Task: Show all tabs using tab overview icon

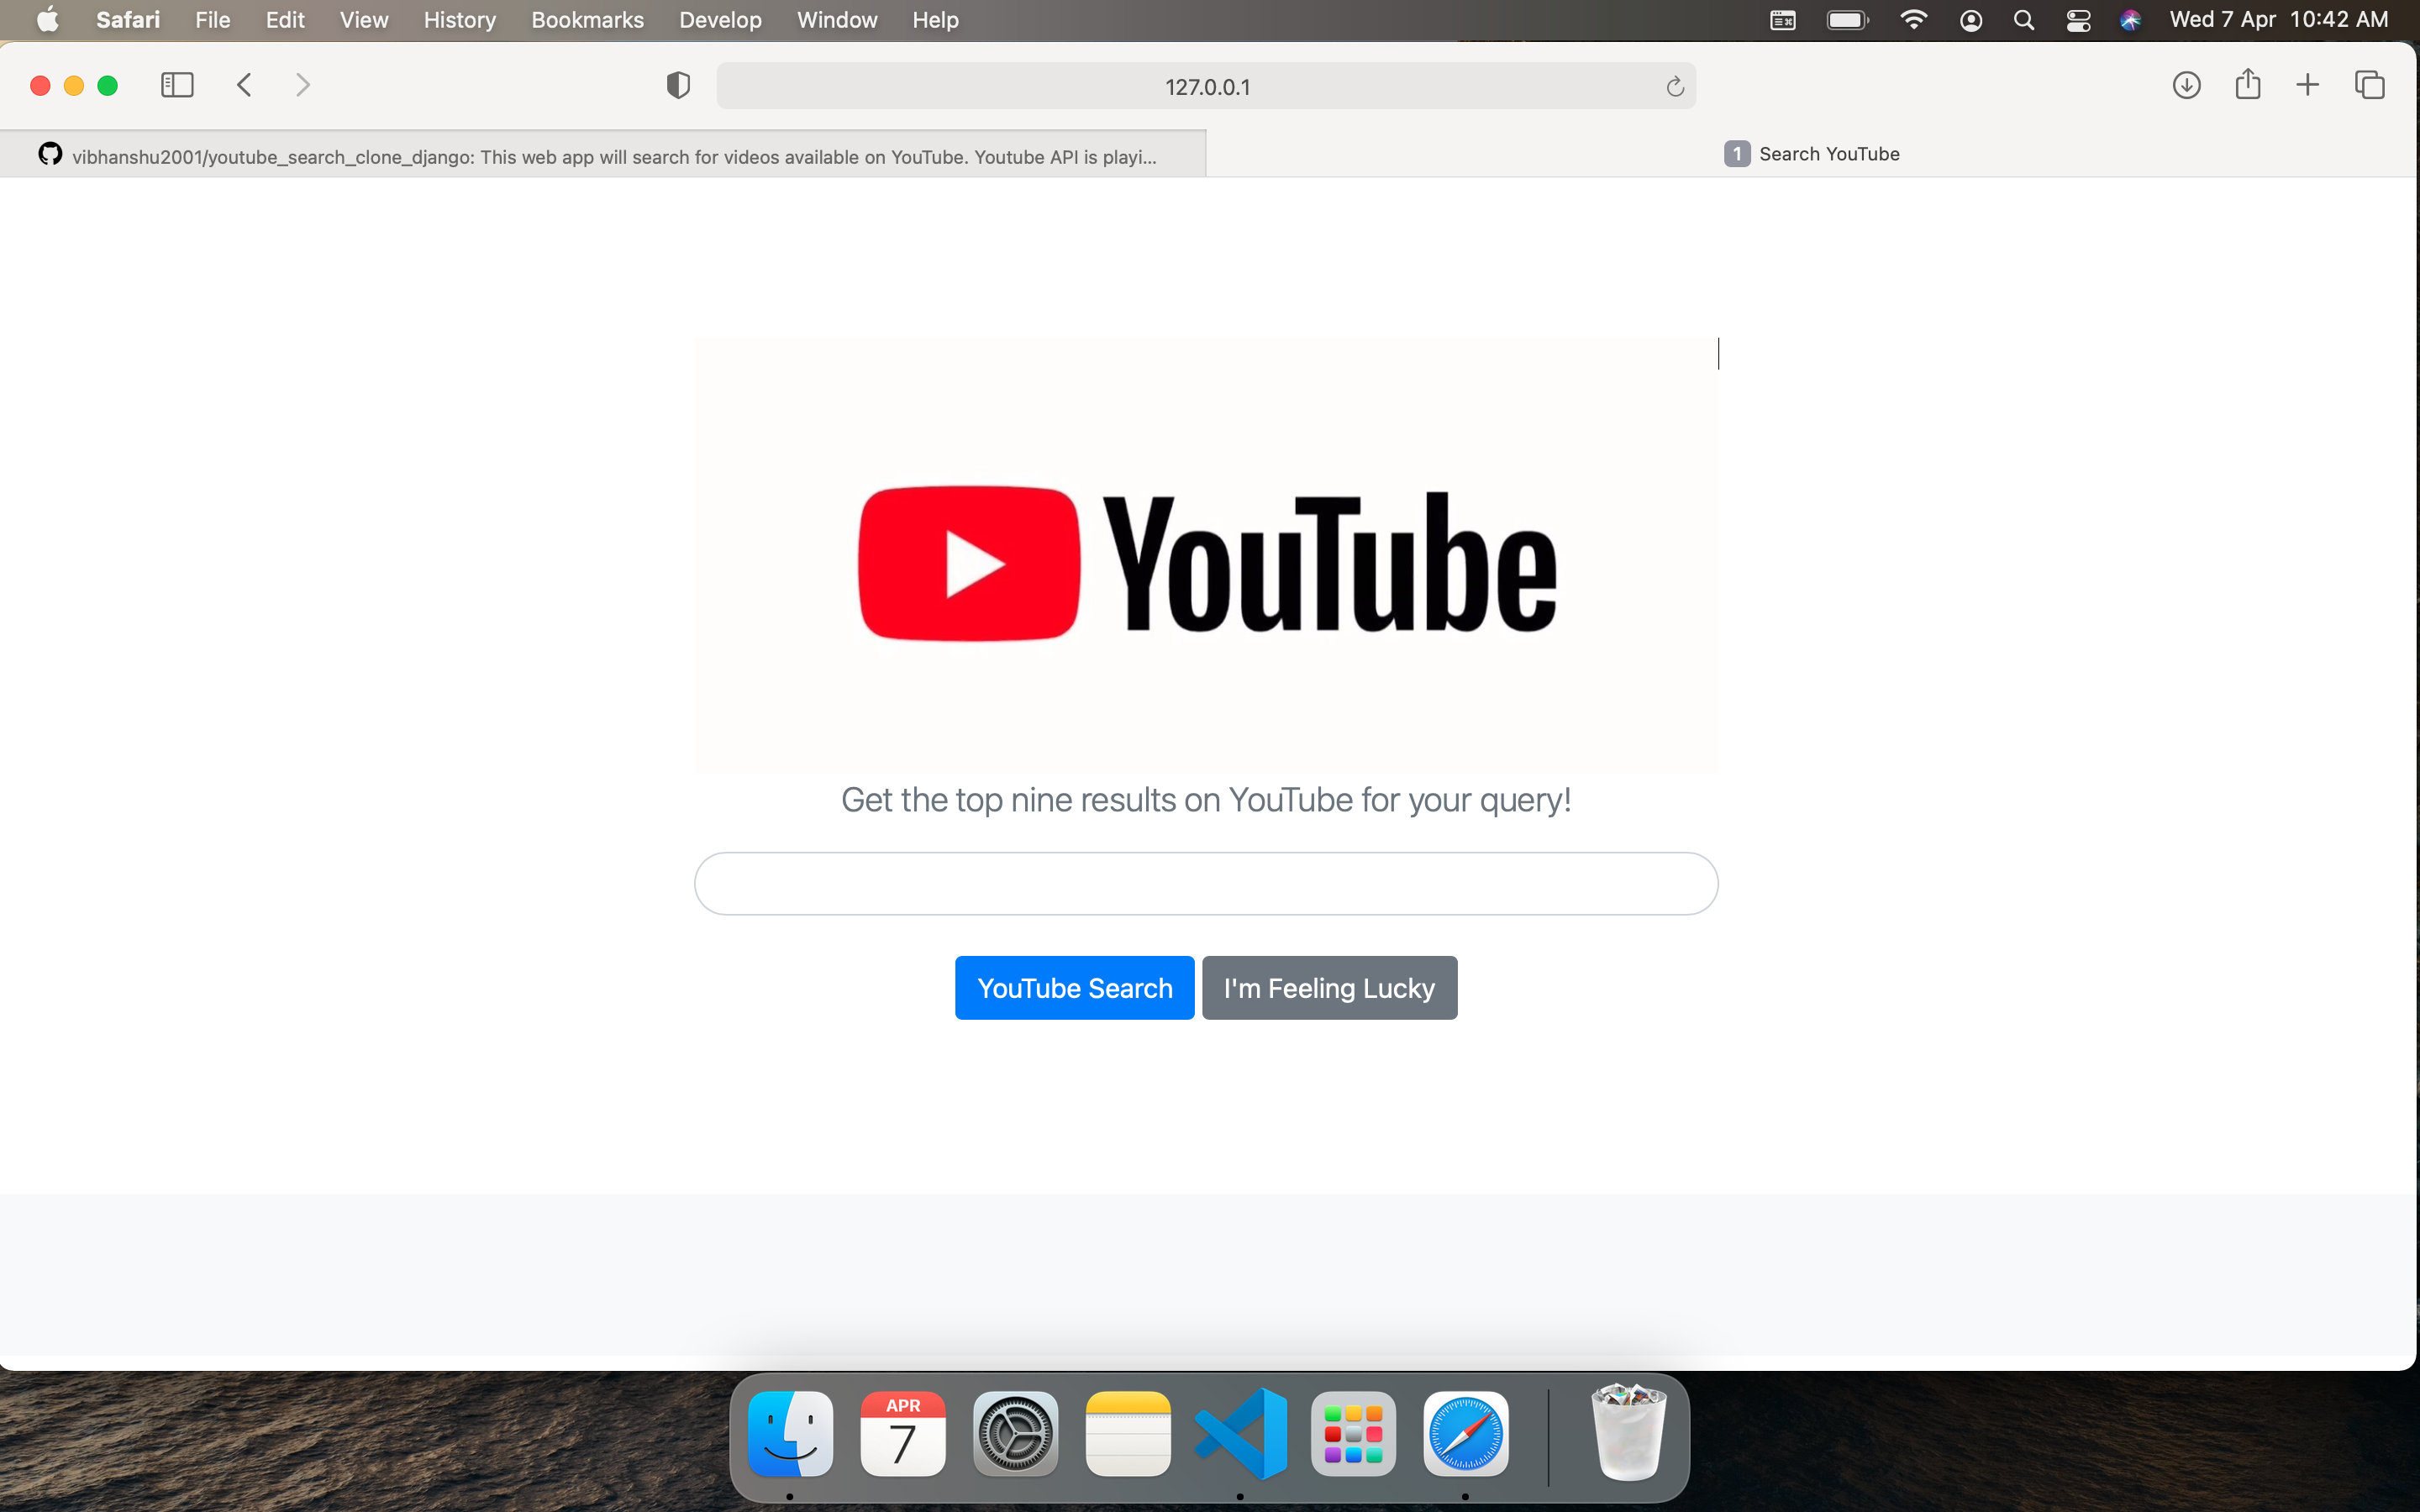Action: [x=2370, y=85]
